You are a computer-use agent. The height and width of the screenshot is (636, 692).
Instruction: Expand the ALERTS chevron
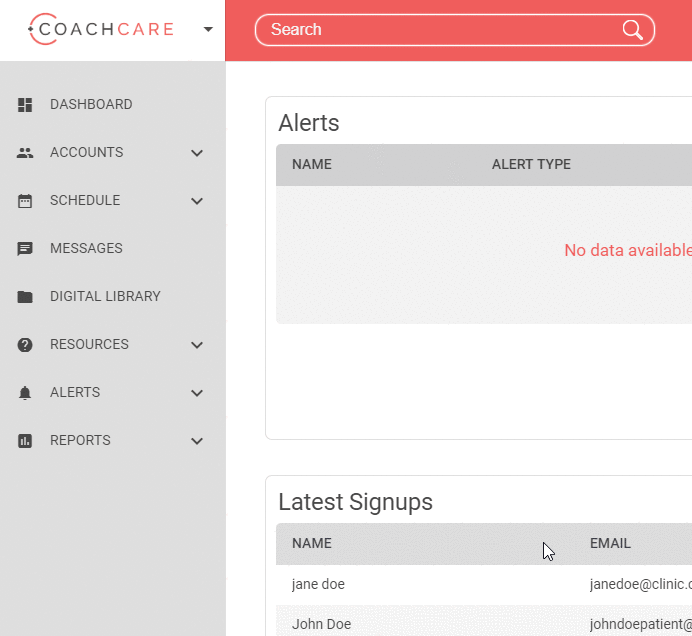click(197, 393)
